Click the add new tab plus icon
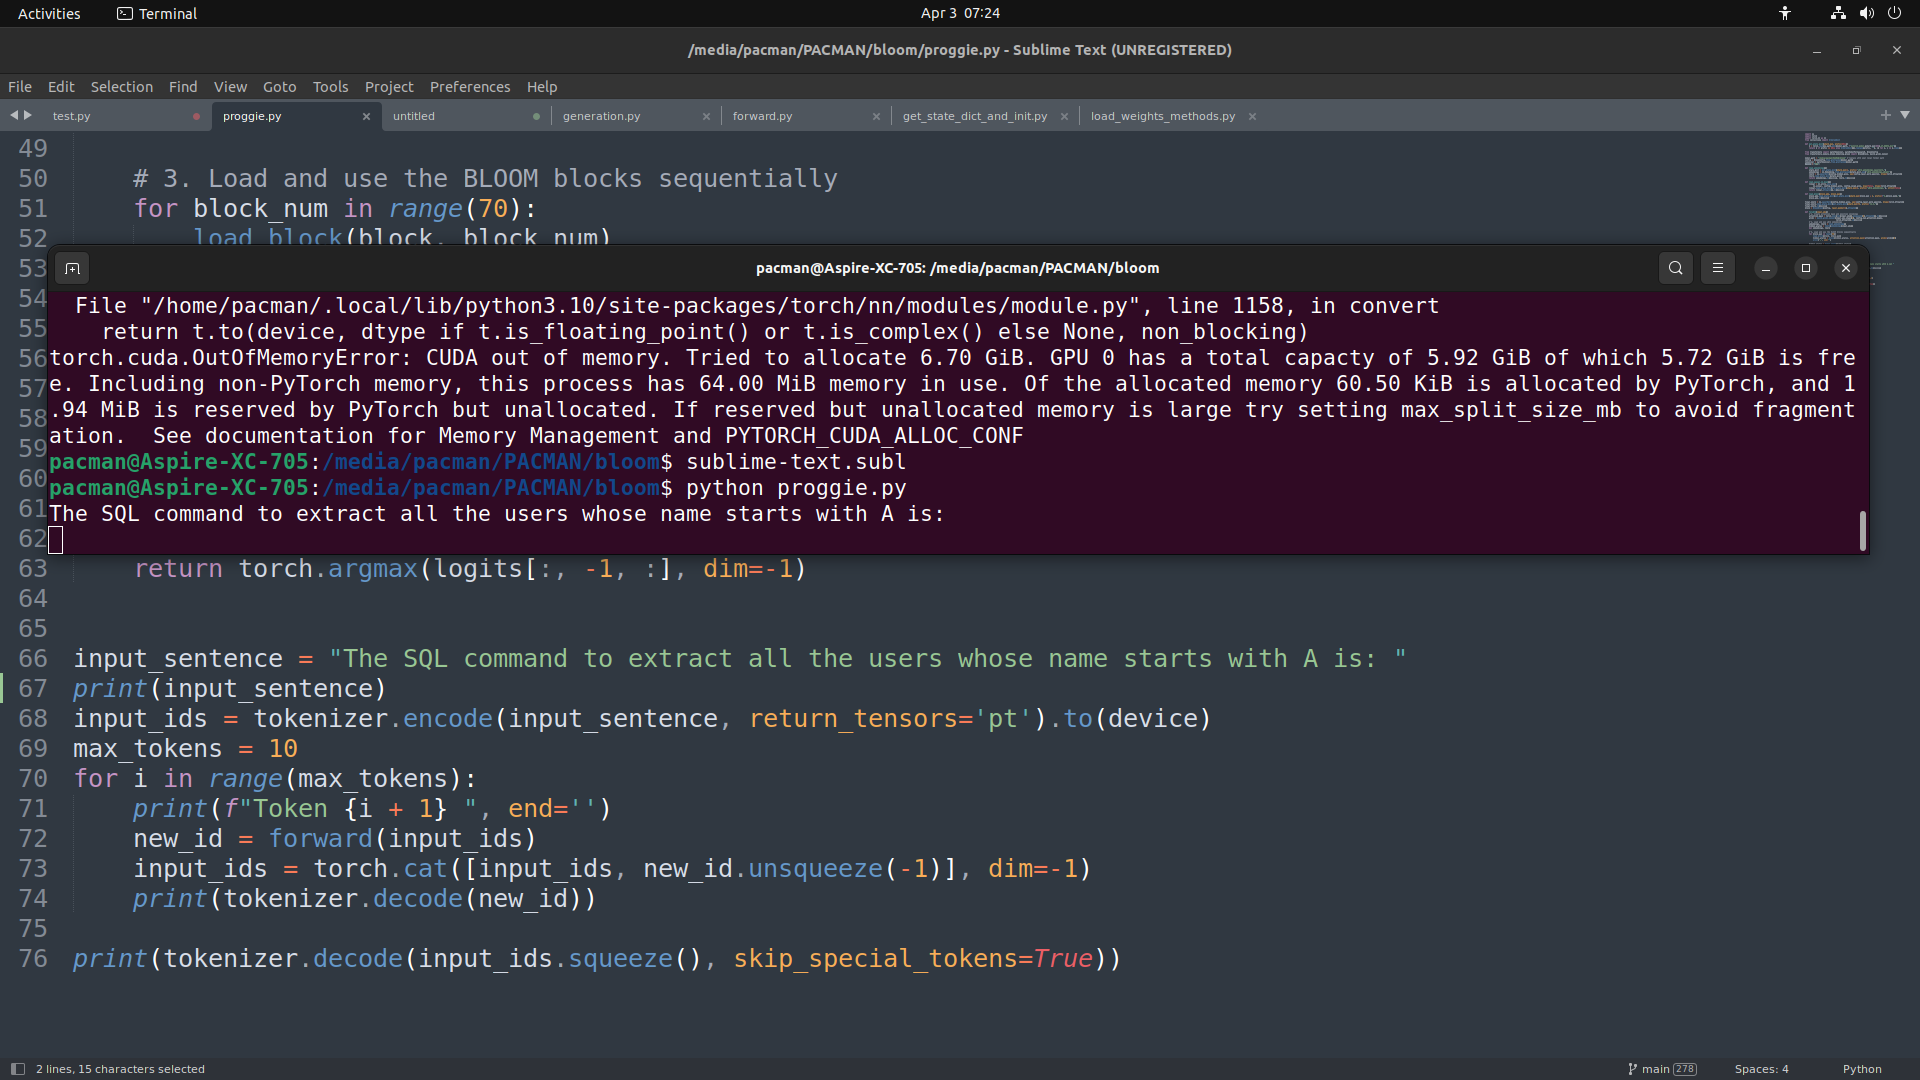The height and width of the screenshot is (1080, 1920). click(x=1886, y=115)
